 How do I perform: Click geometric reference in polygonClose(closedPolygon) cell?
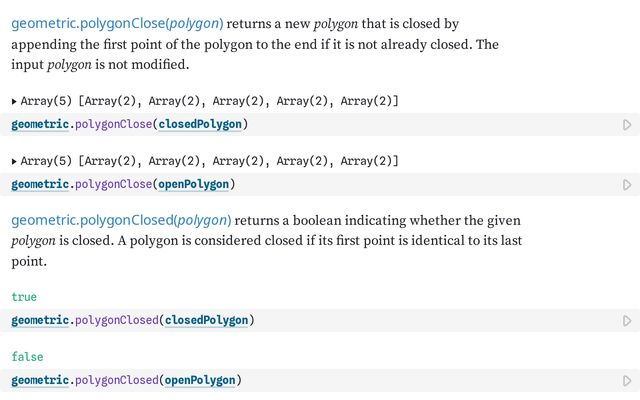40,124
